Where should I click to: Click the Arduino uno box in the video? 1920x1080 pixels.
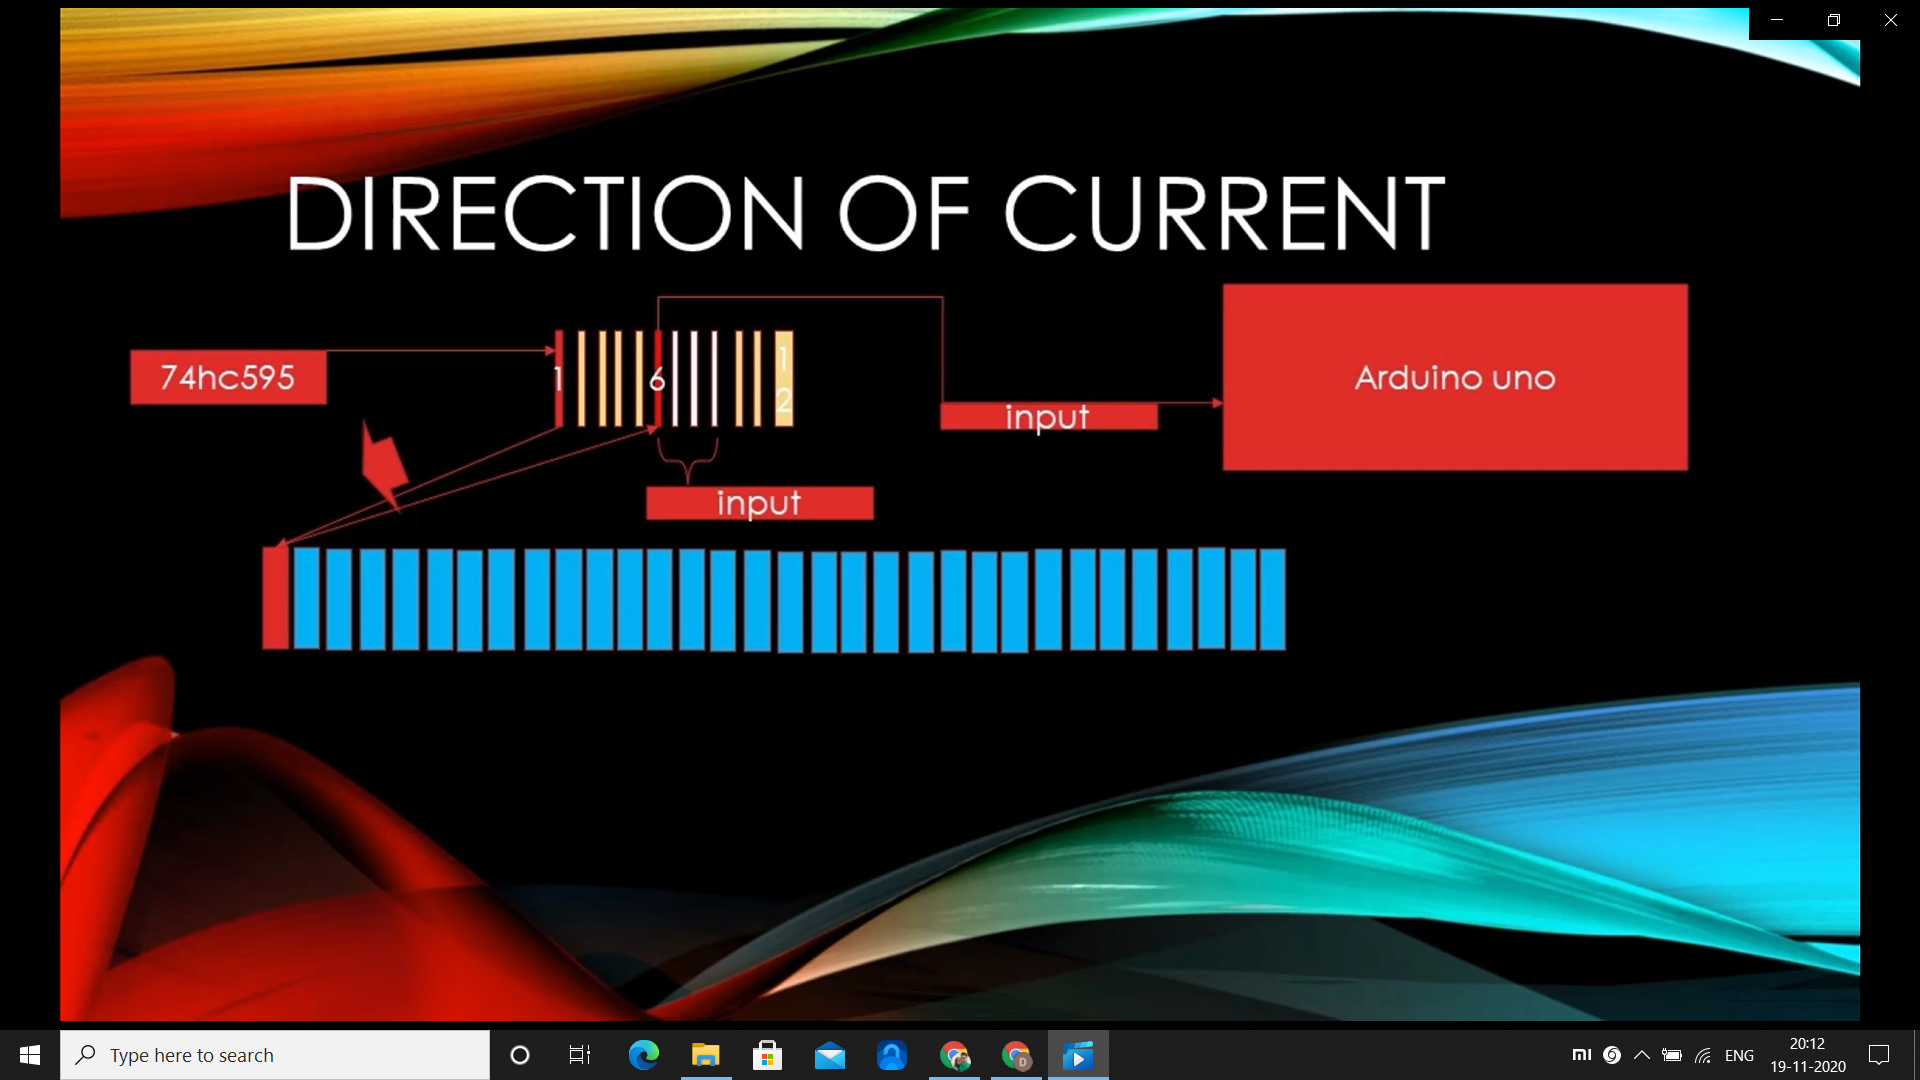1455,377
